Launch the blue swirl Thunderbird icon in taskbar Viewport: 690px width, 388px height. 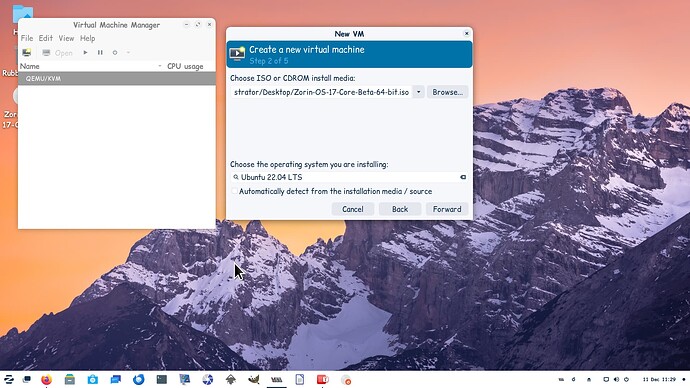pyautogui.click(x=139, y=379)
